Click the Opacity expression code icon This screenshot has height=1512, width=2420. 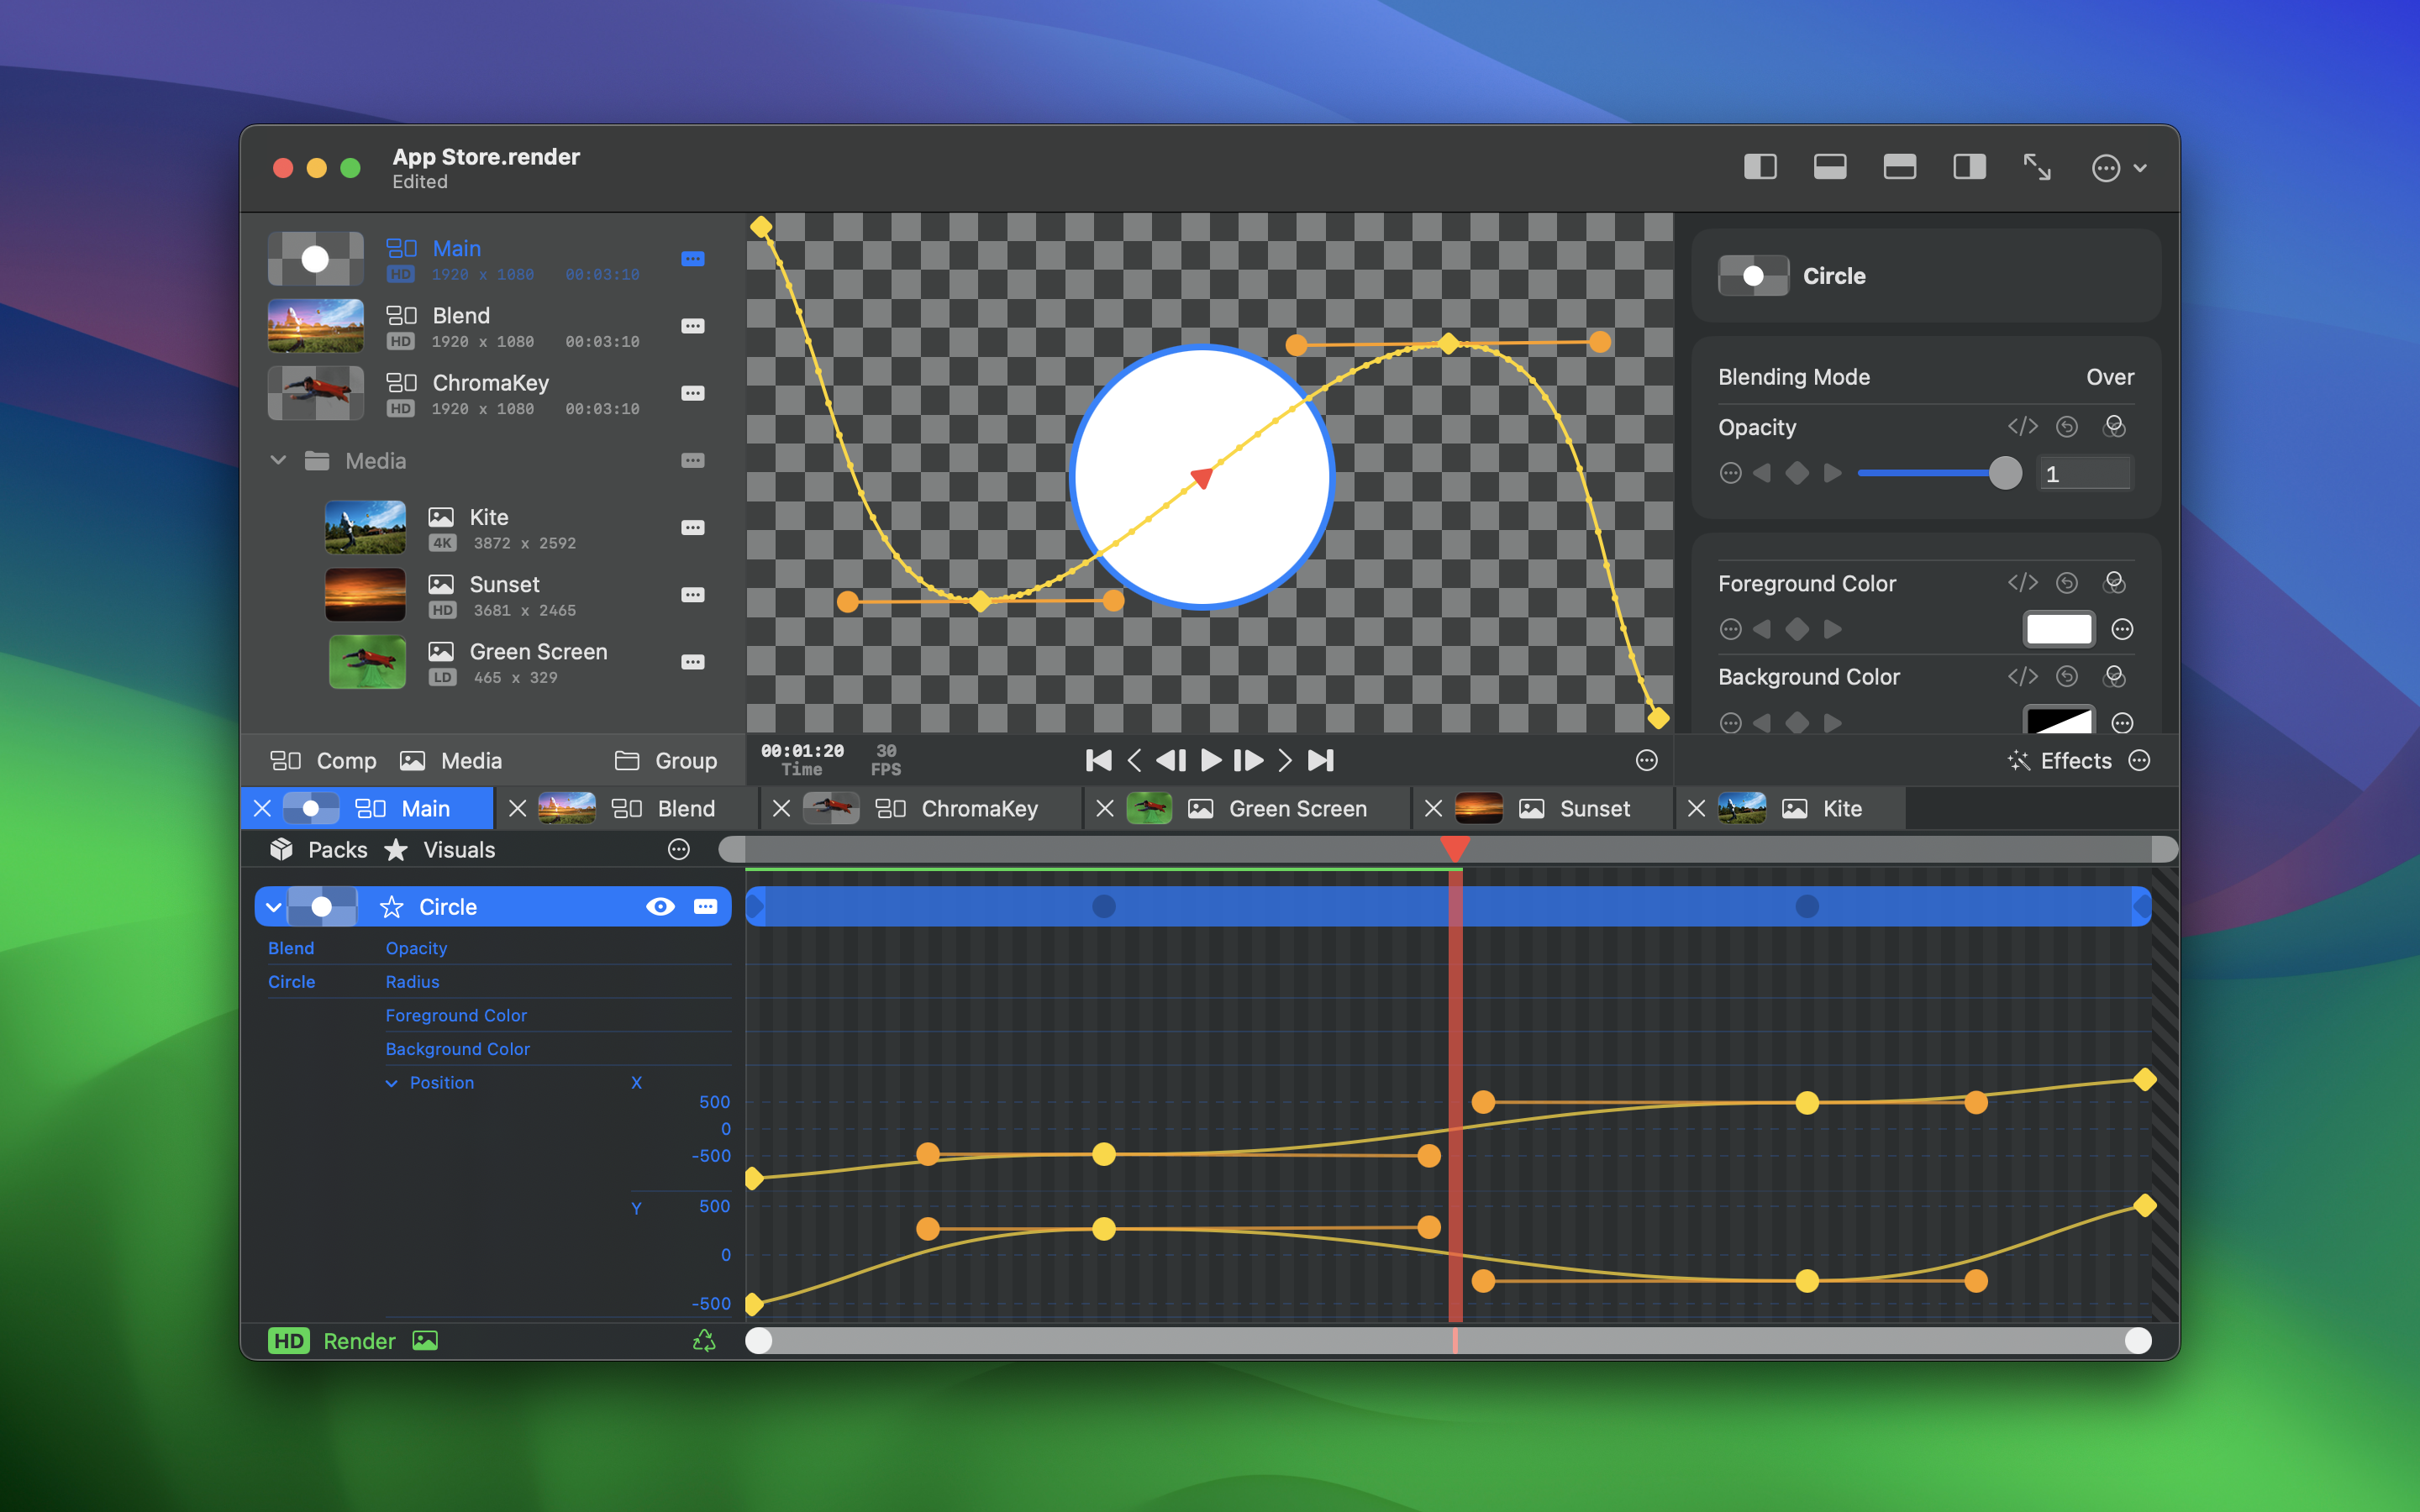[x=2022, y=427]
